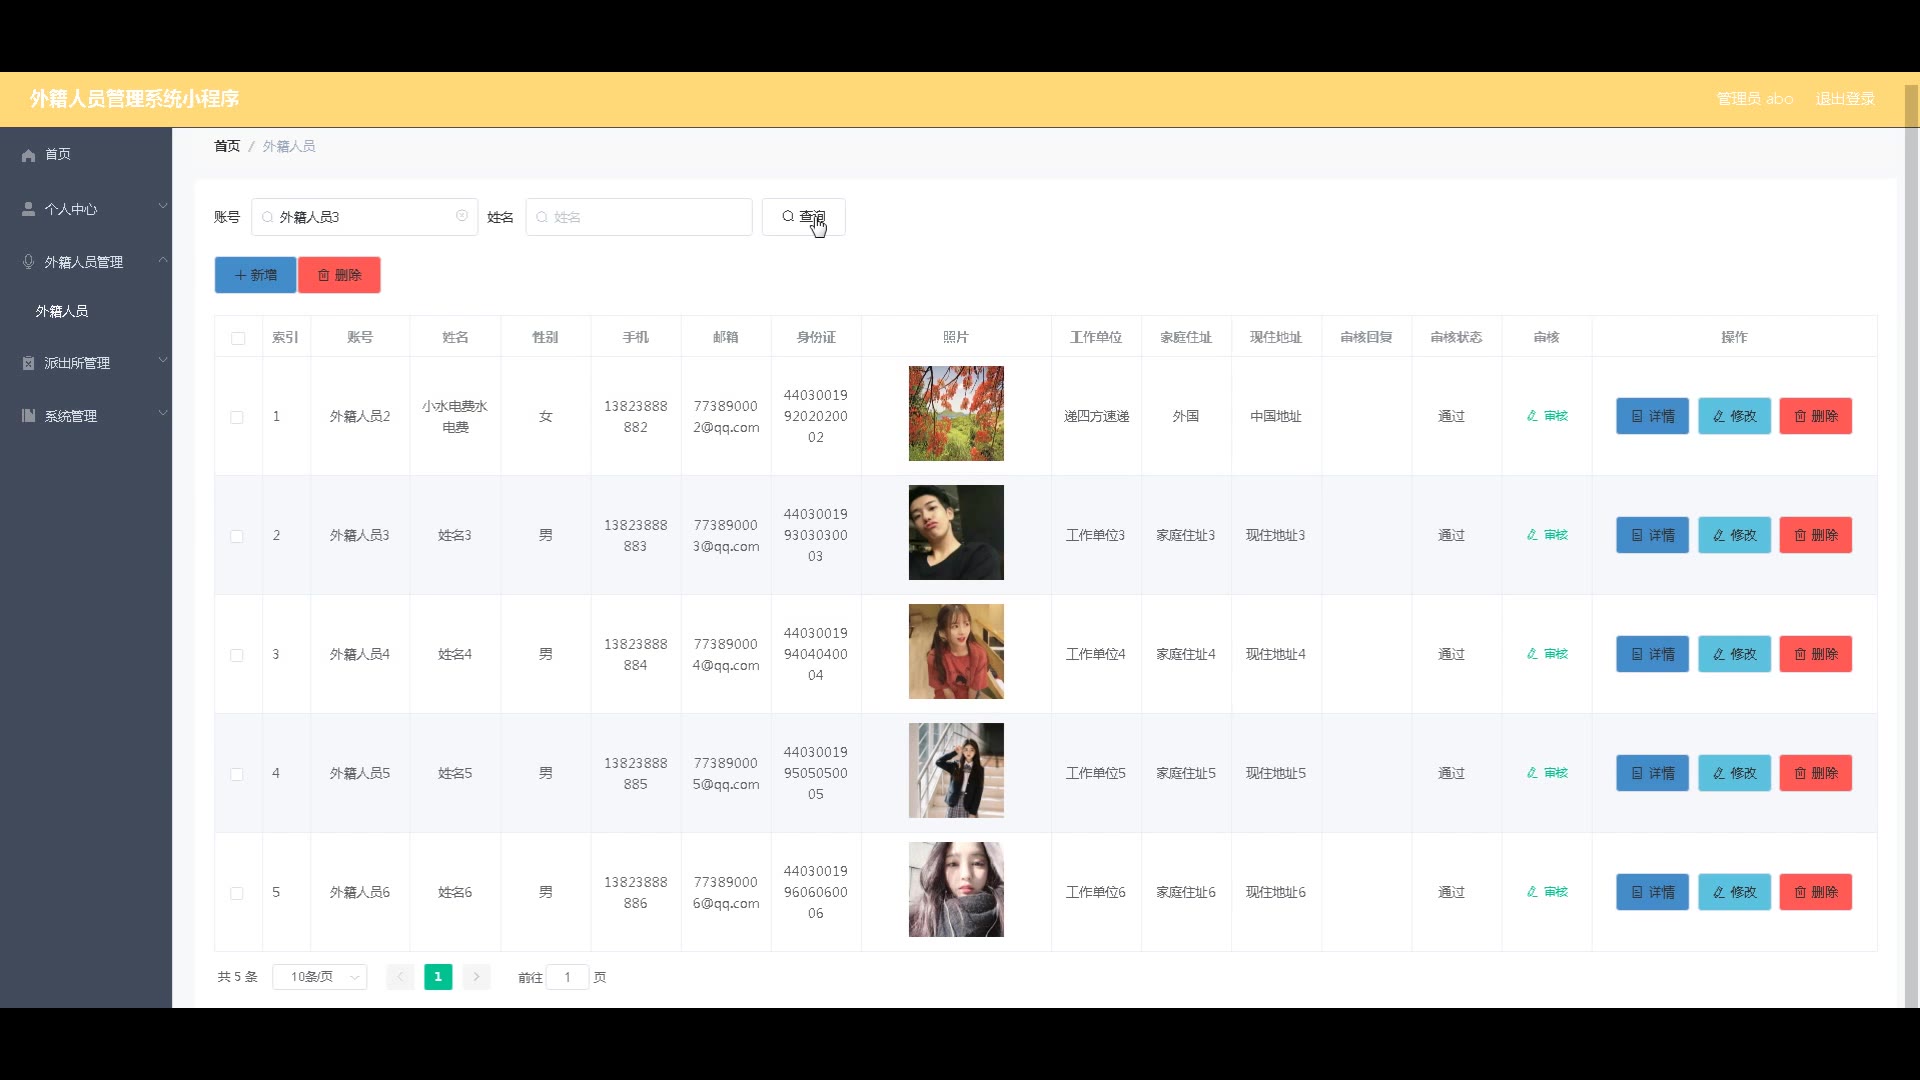Open the photo thumbnail for 外籍人员4
This screenshot has width=1920, height=1080.
(x=956, y=651)
